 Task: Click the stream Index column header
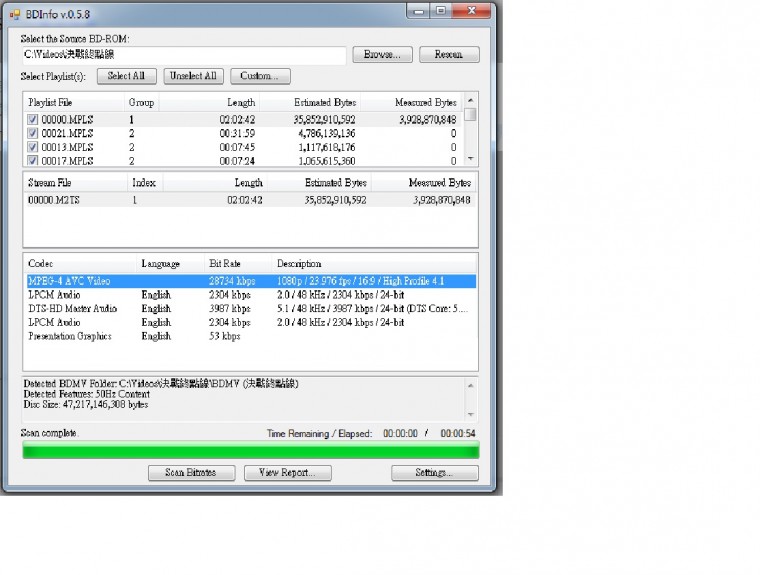[x=145, y=183]
